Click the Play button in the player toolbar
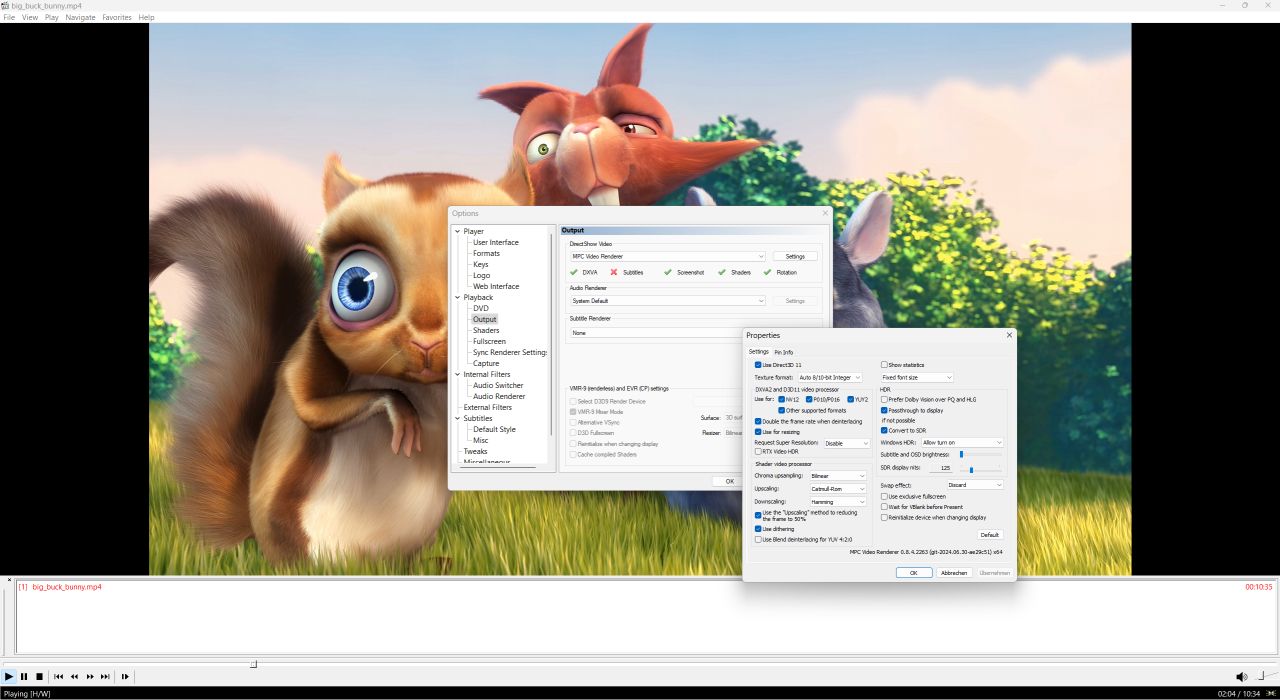This screenshot has width=1280, height=700. tap(9, 677)
